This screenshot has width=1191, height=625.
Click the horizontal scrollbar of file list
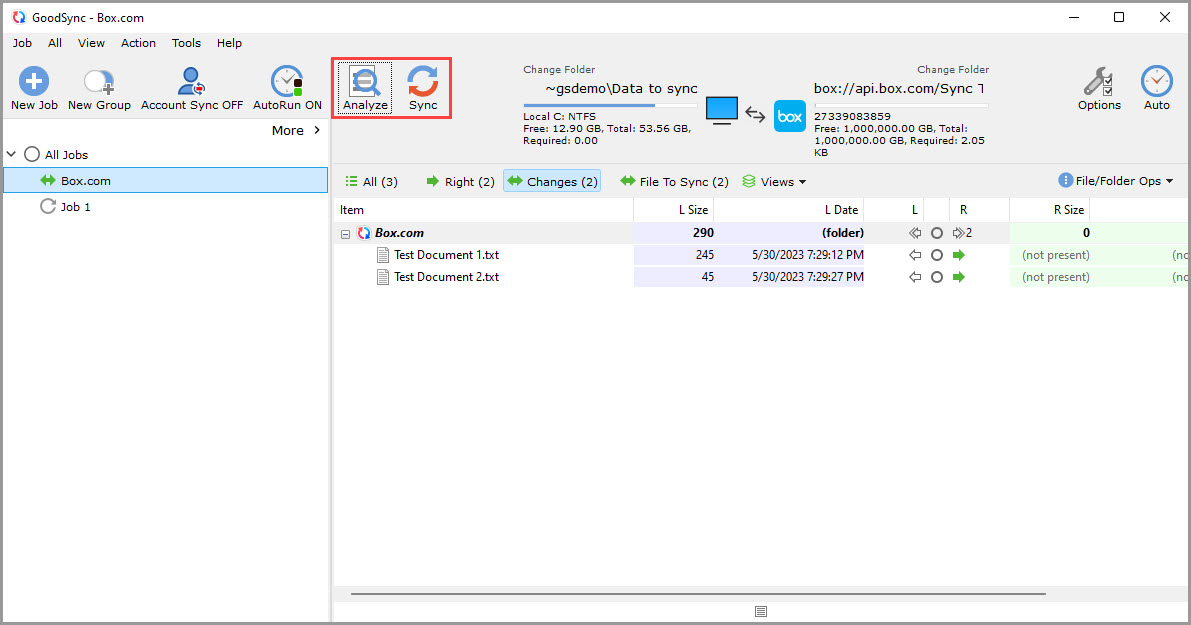click(698, 594)
